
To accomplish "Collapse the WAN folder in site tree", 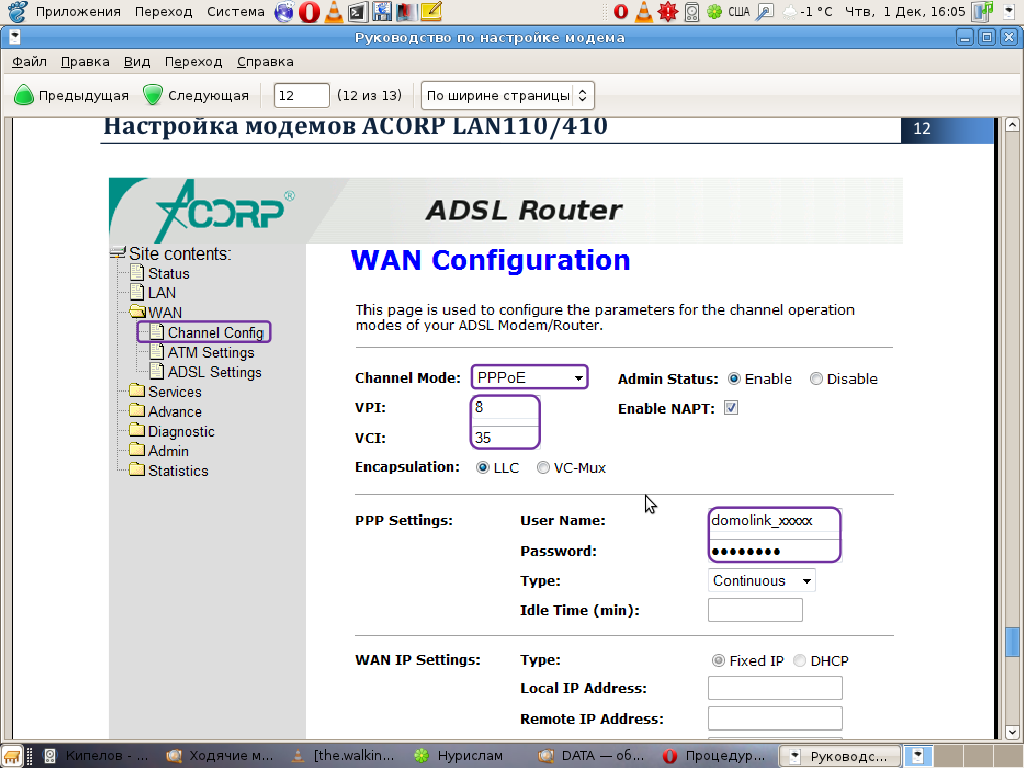I will coord(137,311).
